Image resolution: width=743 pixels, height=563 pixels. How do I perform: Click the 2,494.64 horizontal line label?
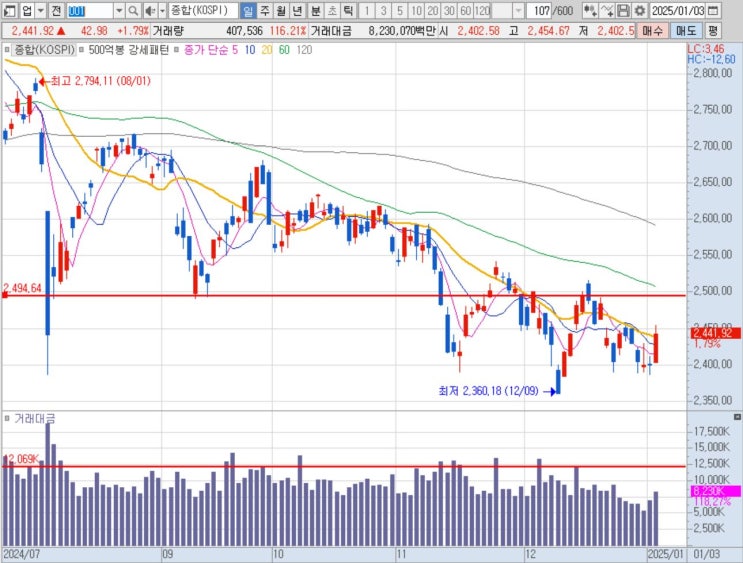point(22,288)
